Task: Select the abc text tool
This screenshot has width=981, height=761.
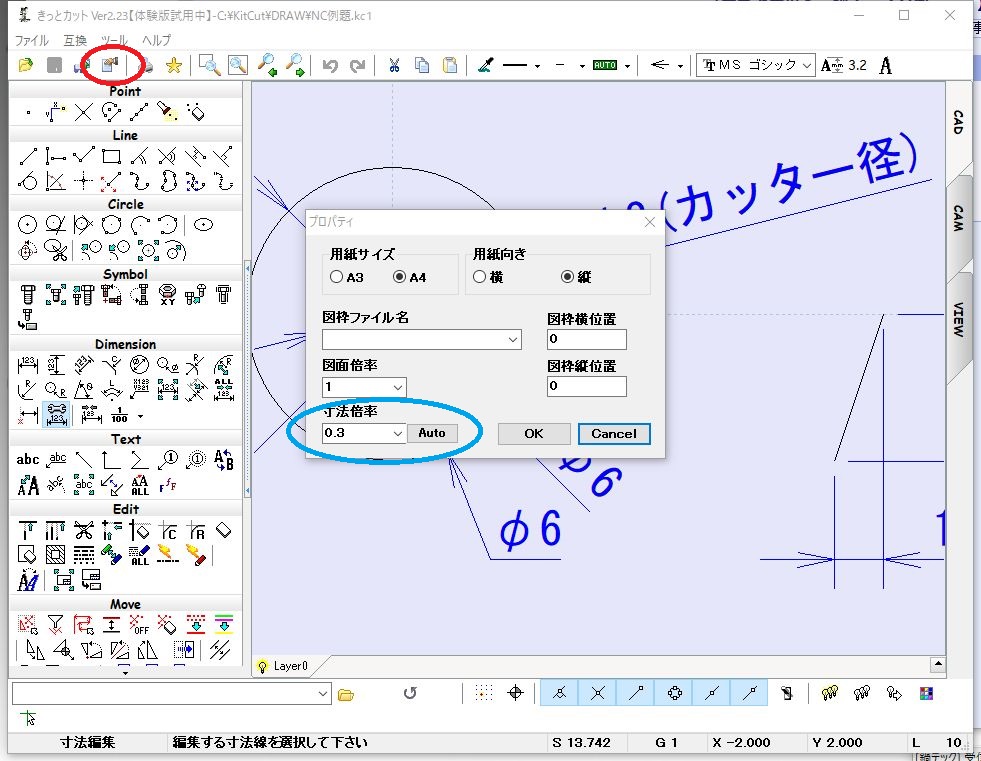Action: click(x=28, y=460)
